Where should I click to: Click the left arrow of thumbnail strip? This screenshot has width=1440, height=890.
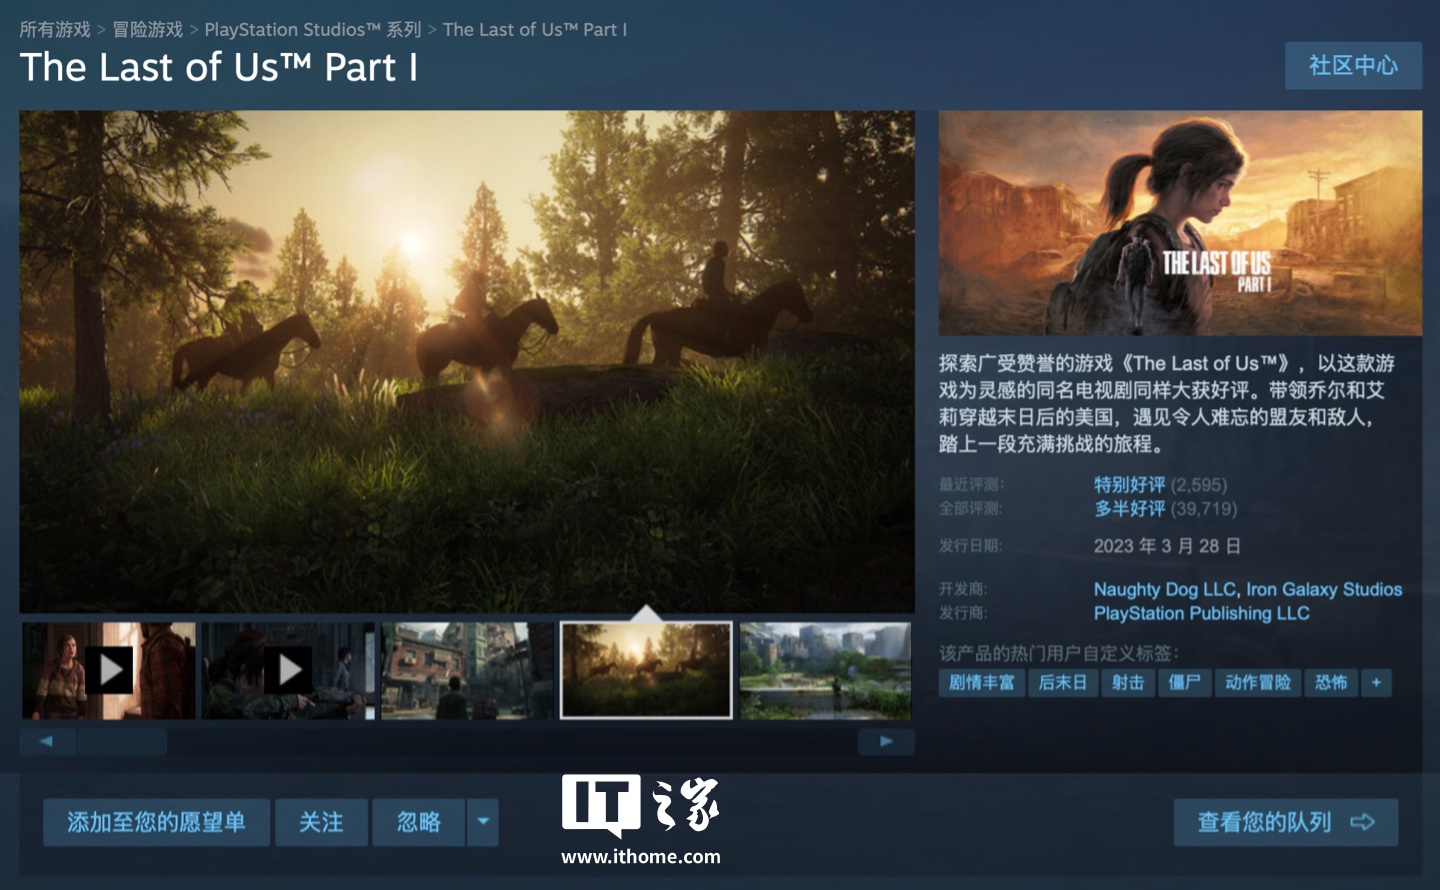(x=46, y=741)
